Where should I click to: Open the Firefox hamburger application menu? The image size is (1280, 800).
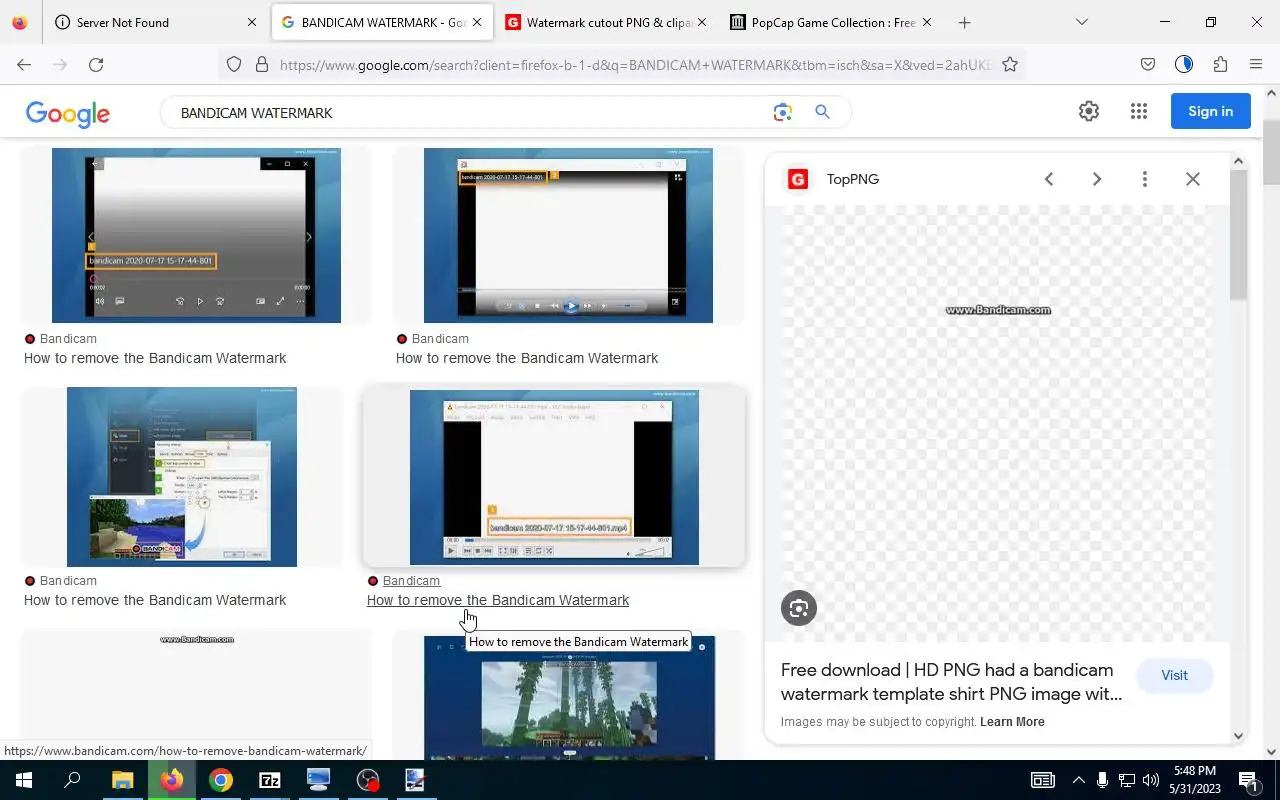pos(1256,64)
